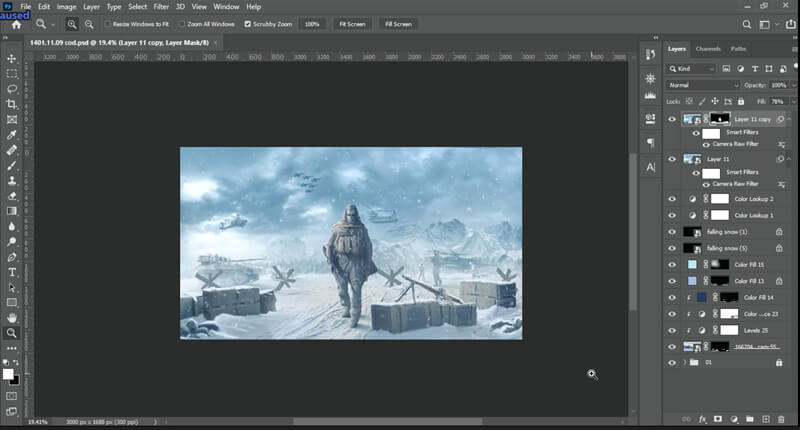This screenshot has width=800, height=430.
Task: Disable Scrubby Zoom checkbox
Action: [247, 24]
